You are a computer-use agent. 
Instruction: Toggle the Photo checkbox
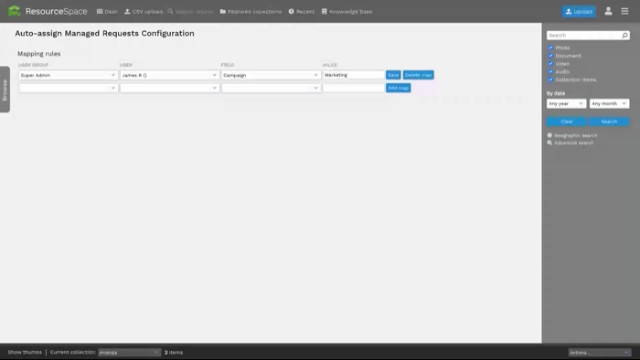(x=550, y=48)
